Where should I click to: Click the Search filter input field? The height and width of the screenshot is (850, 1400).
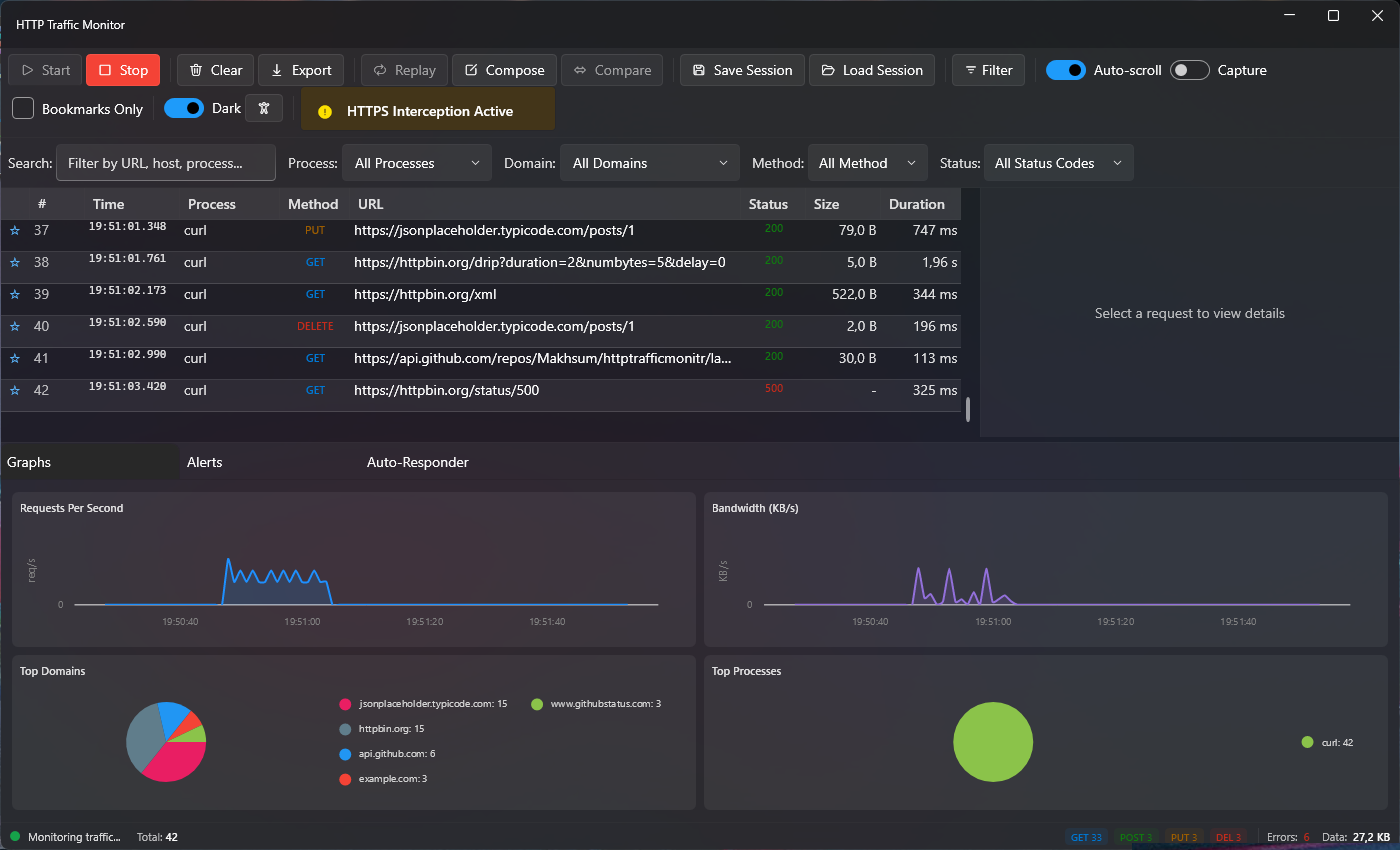click(166, 163)
